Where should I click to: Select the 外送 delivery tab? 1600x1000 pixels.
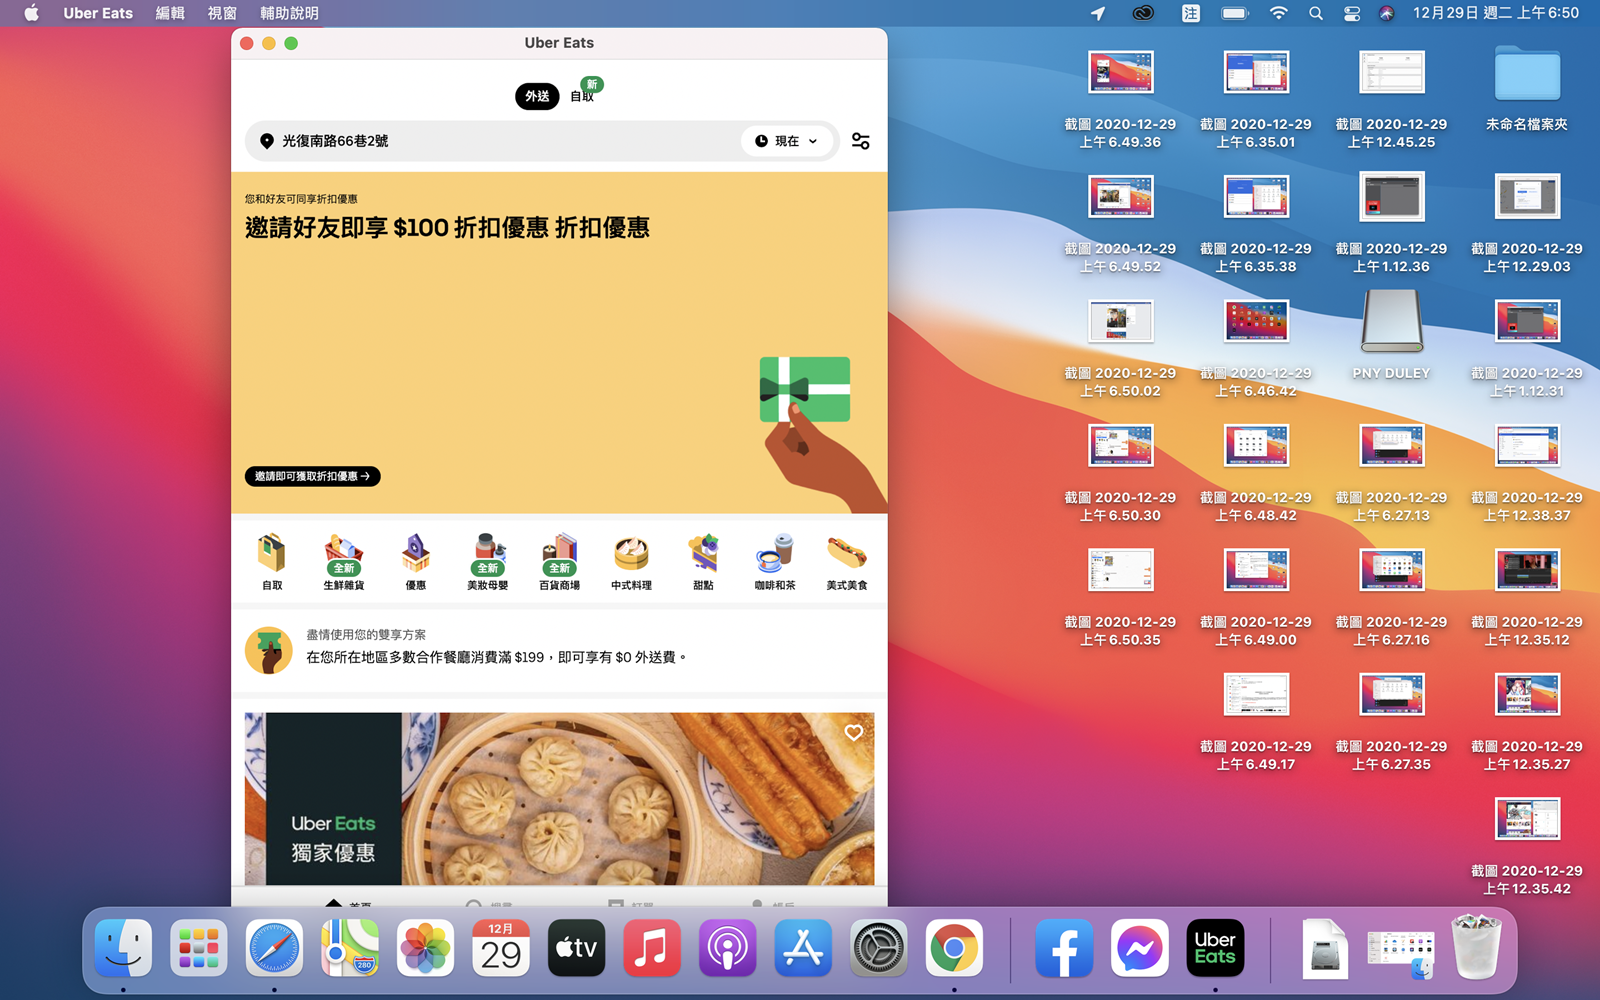(537, 97)
